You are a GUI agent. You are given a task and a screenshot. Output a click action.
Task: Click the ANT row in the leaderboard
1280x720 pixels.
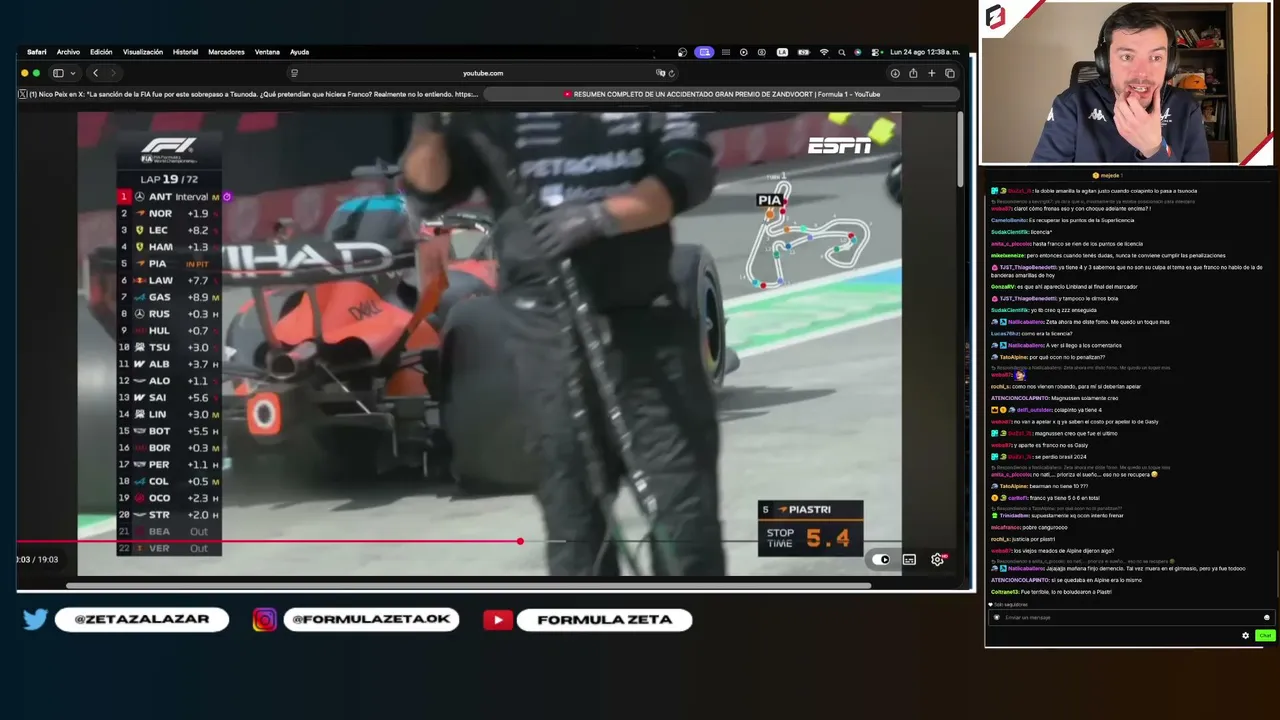pos(170,197)
